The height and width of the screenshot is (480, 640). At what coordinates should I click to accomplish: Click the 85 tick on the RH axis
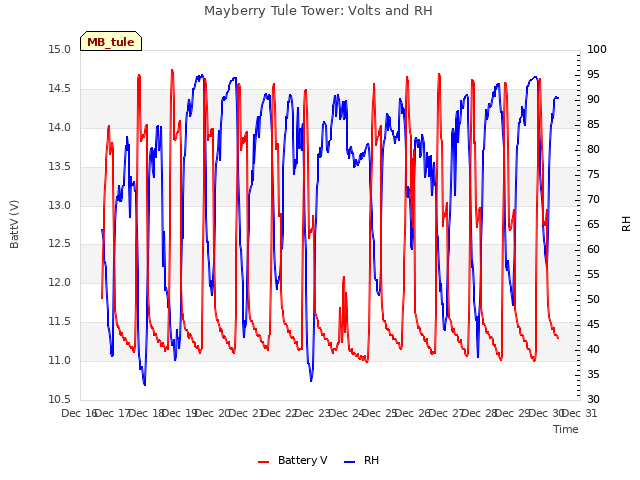coord(593,124)
